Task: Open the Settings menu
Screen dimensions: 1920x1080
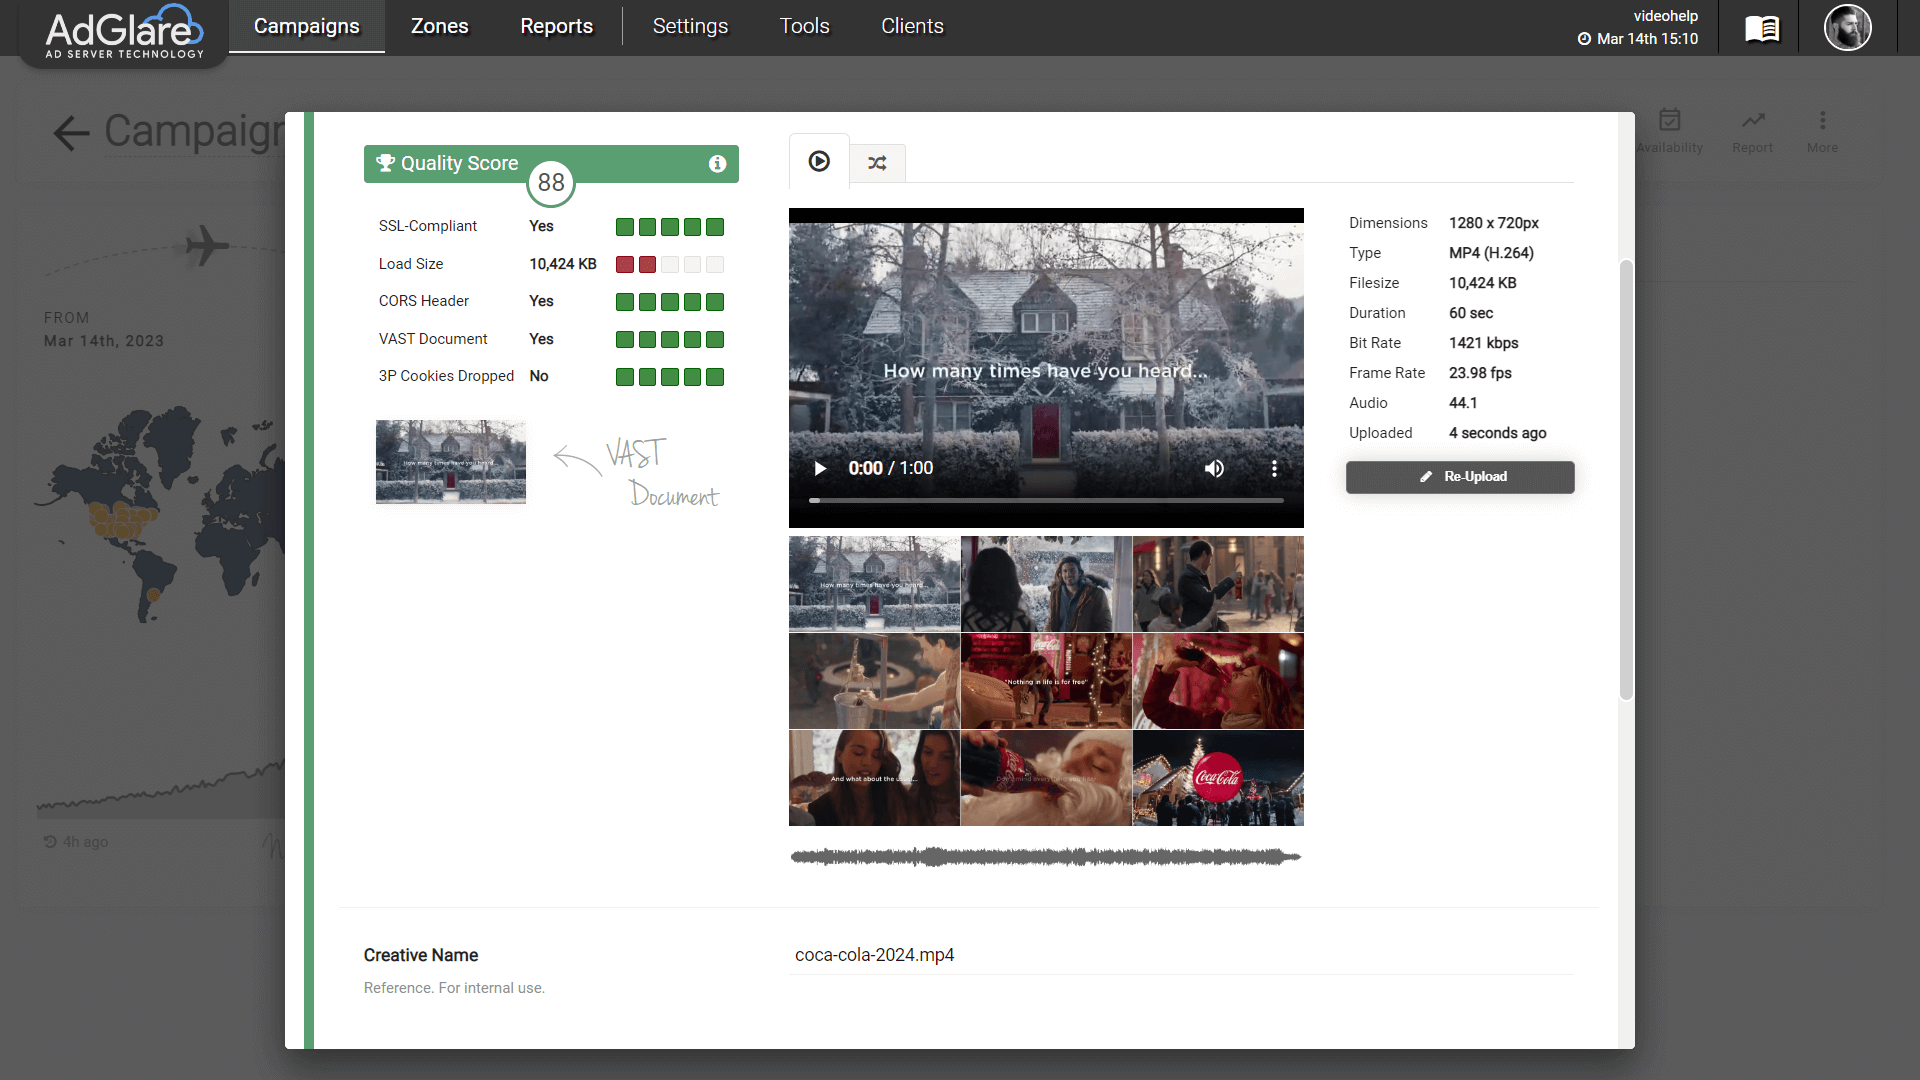Action: coord(690,26)
